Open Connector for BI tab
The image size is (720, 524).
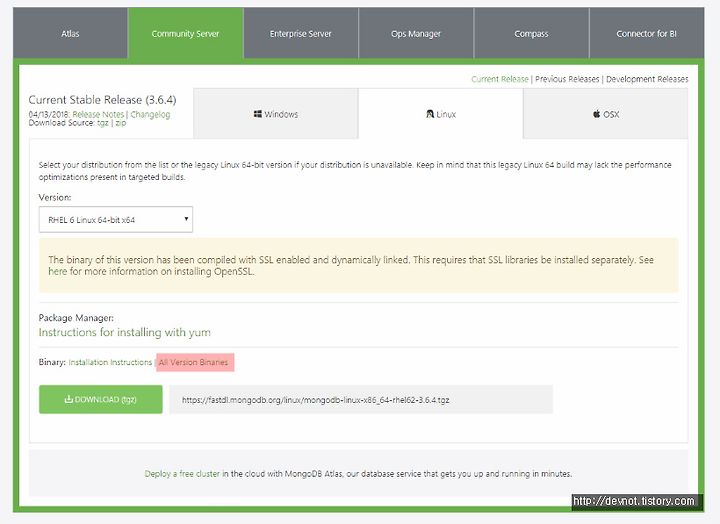pos(647,34)
